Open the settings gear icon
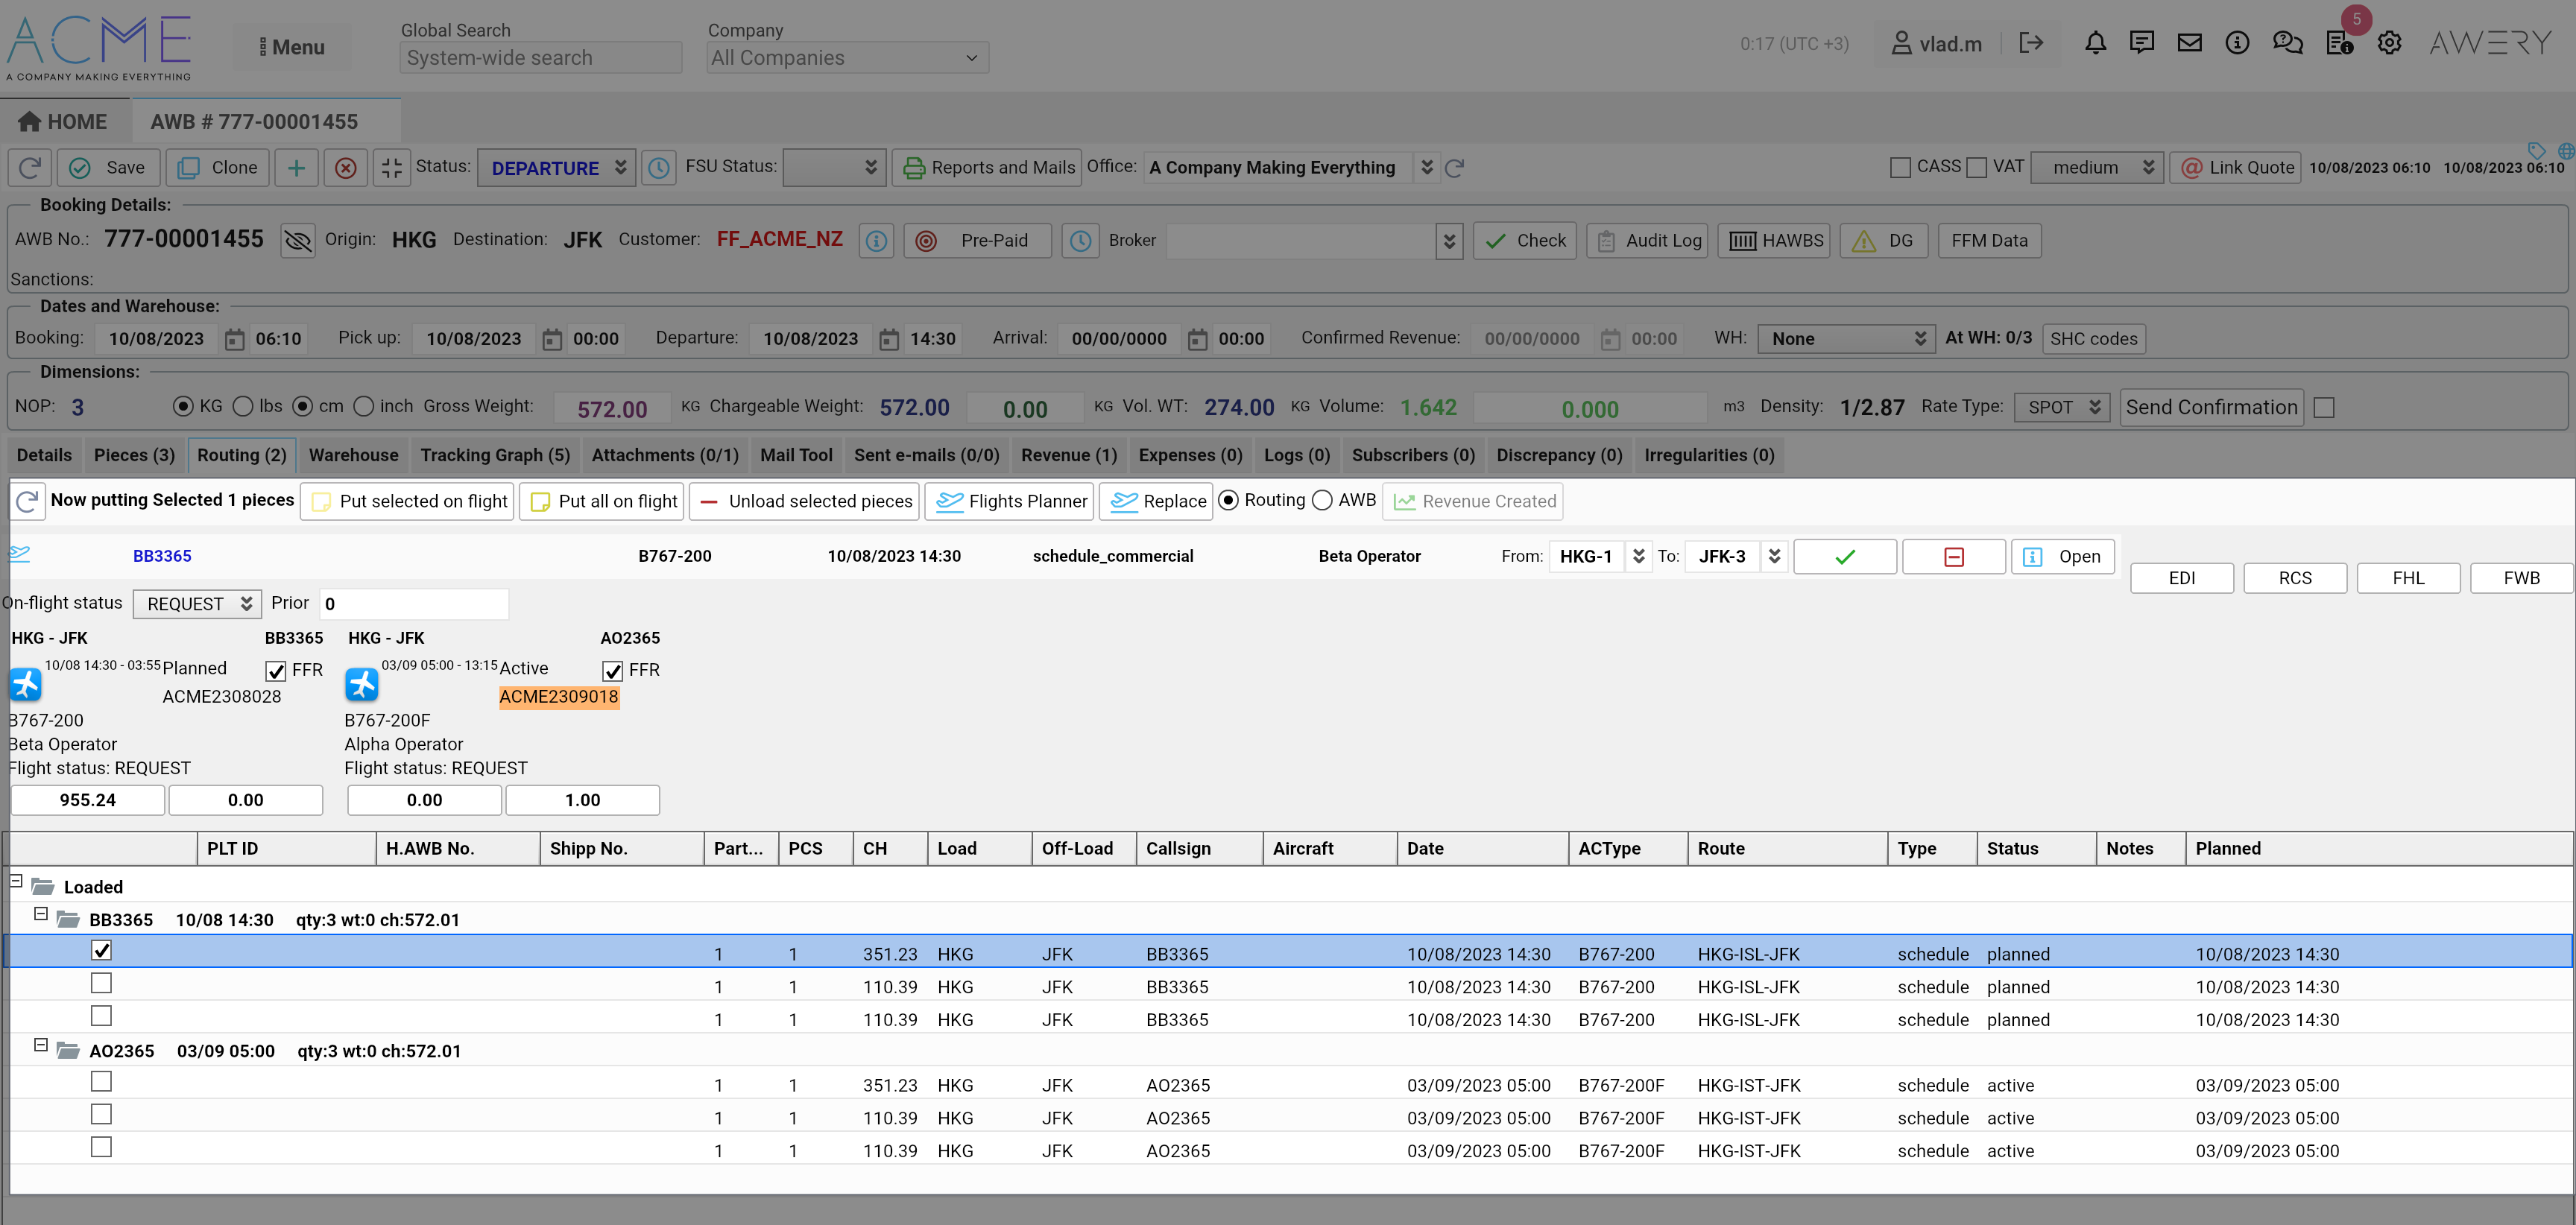The image size is (2576, 1225). click(x=2389, y=43)
